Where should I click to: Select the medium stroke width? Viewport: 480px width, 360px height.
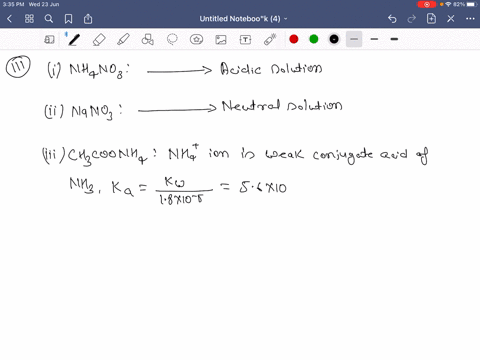point(374,39)
